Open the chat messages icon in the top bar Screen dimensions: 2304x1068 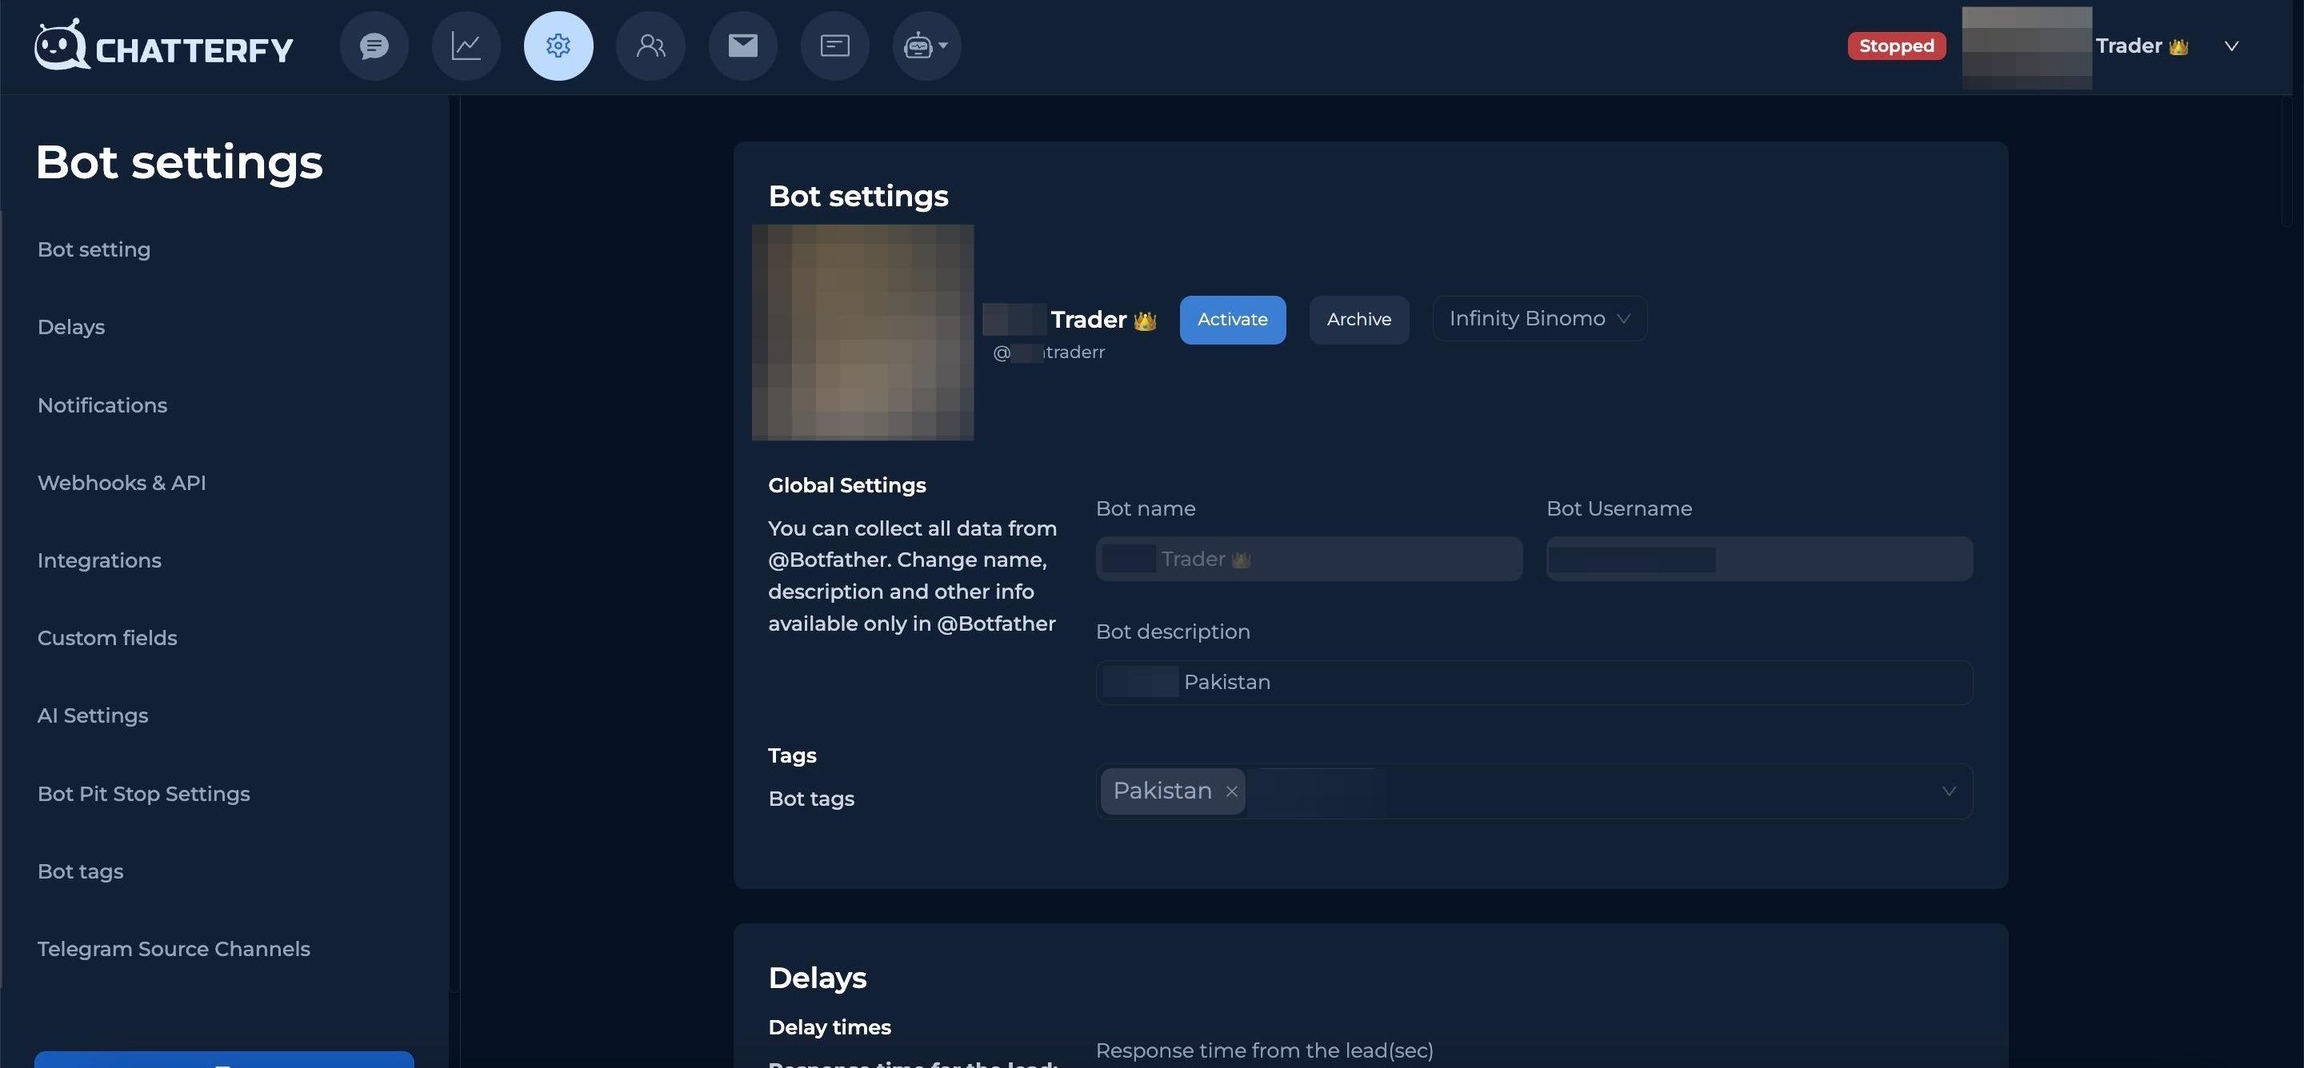tap(374, 46)
